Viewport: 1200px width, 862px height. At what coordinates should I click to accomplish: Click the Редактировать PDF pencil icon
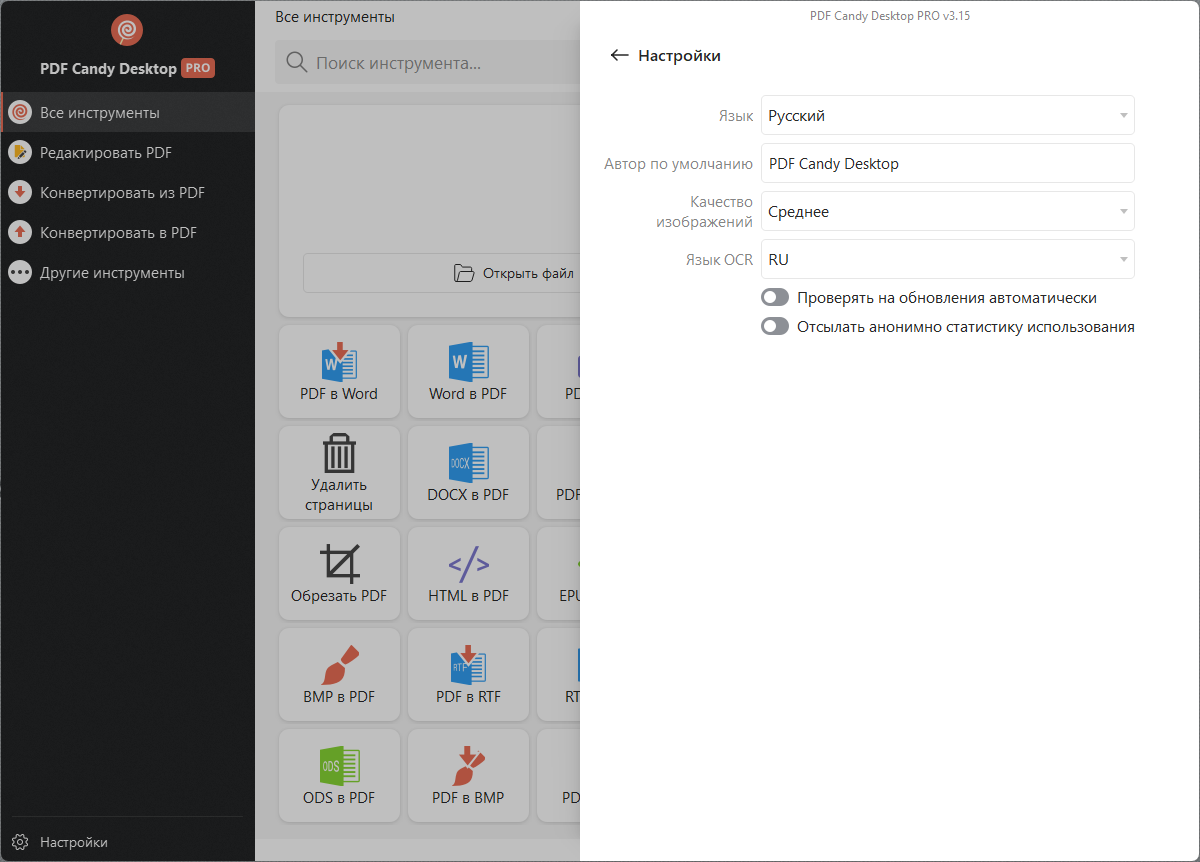pyautogui.click(x=20, y=153)
